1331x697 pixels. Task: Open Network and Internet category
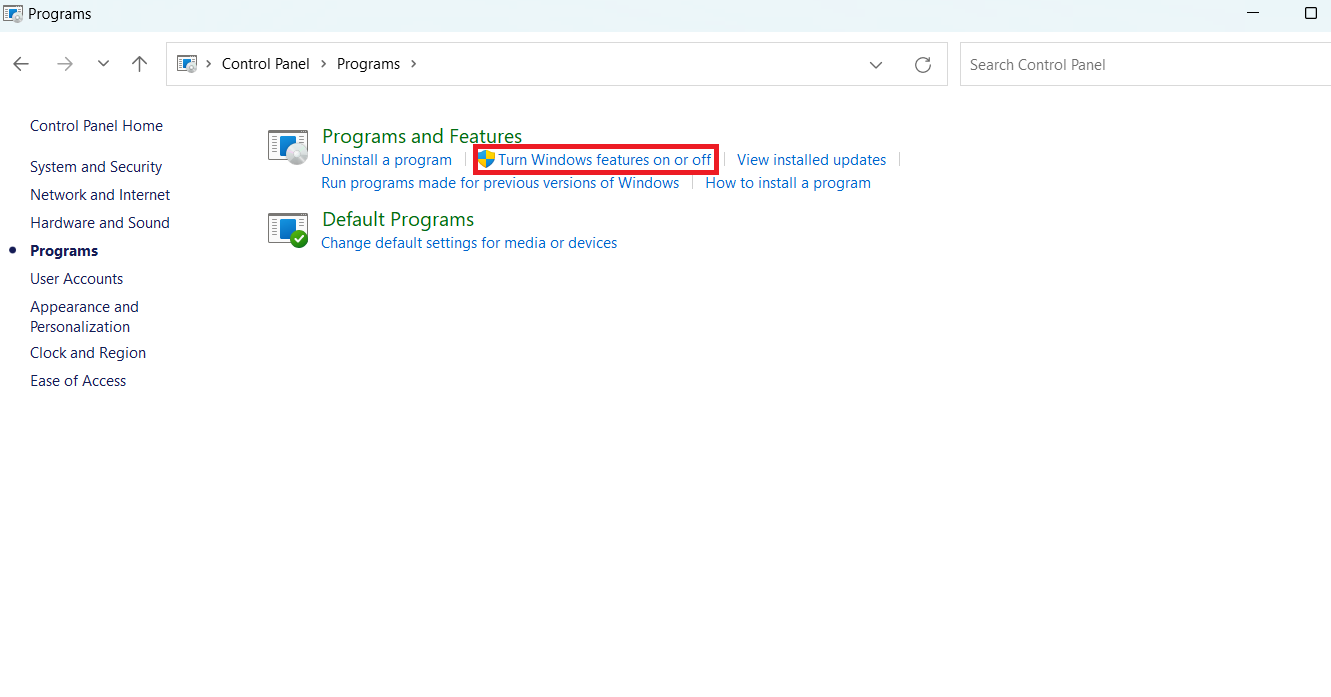[100, 195]
